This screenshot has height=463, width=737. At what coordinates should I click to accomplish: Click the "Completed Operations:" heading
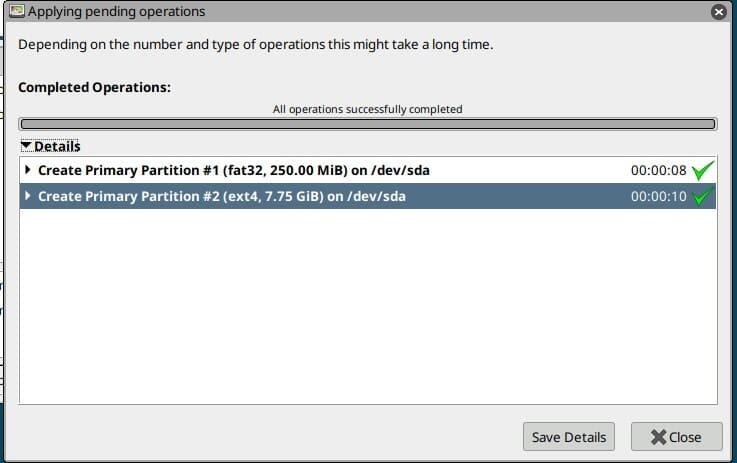point(95,87)
